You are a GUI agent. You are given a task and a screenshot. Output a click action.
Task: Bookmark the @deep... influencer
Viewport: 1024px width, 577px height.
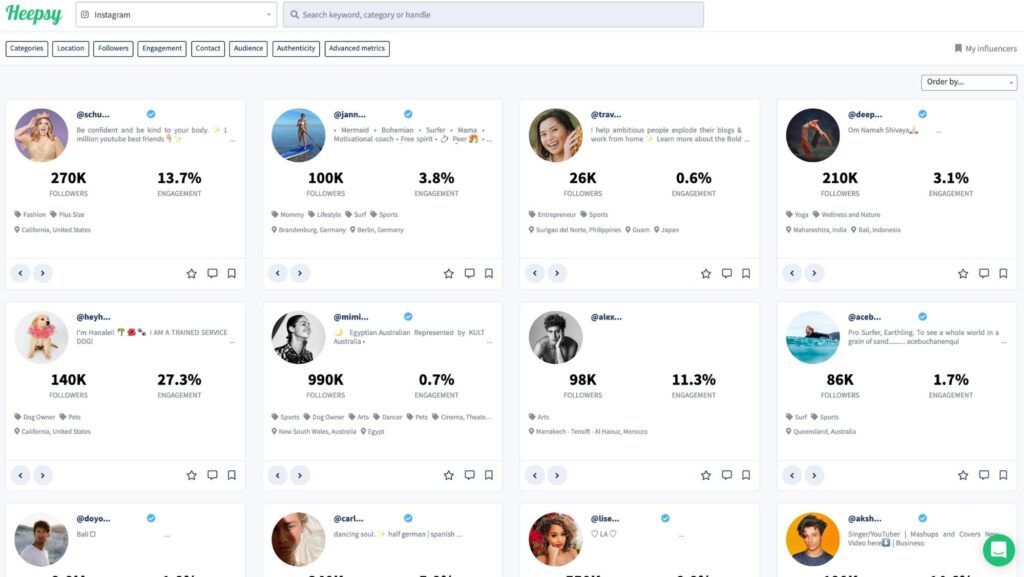click(1004, 273)
